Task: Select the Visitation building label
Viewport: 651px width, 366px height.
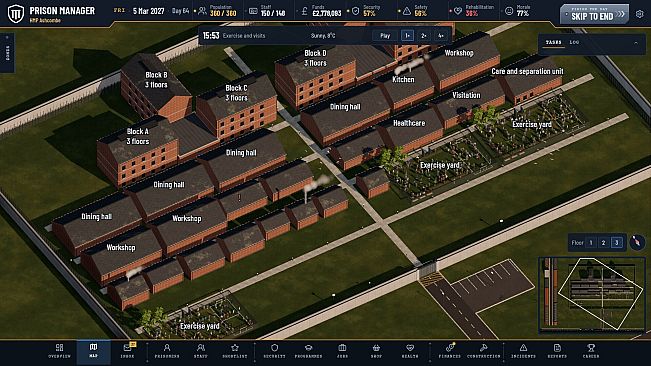Action: pyautogui.click(x=466, y=95)
